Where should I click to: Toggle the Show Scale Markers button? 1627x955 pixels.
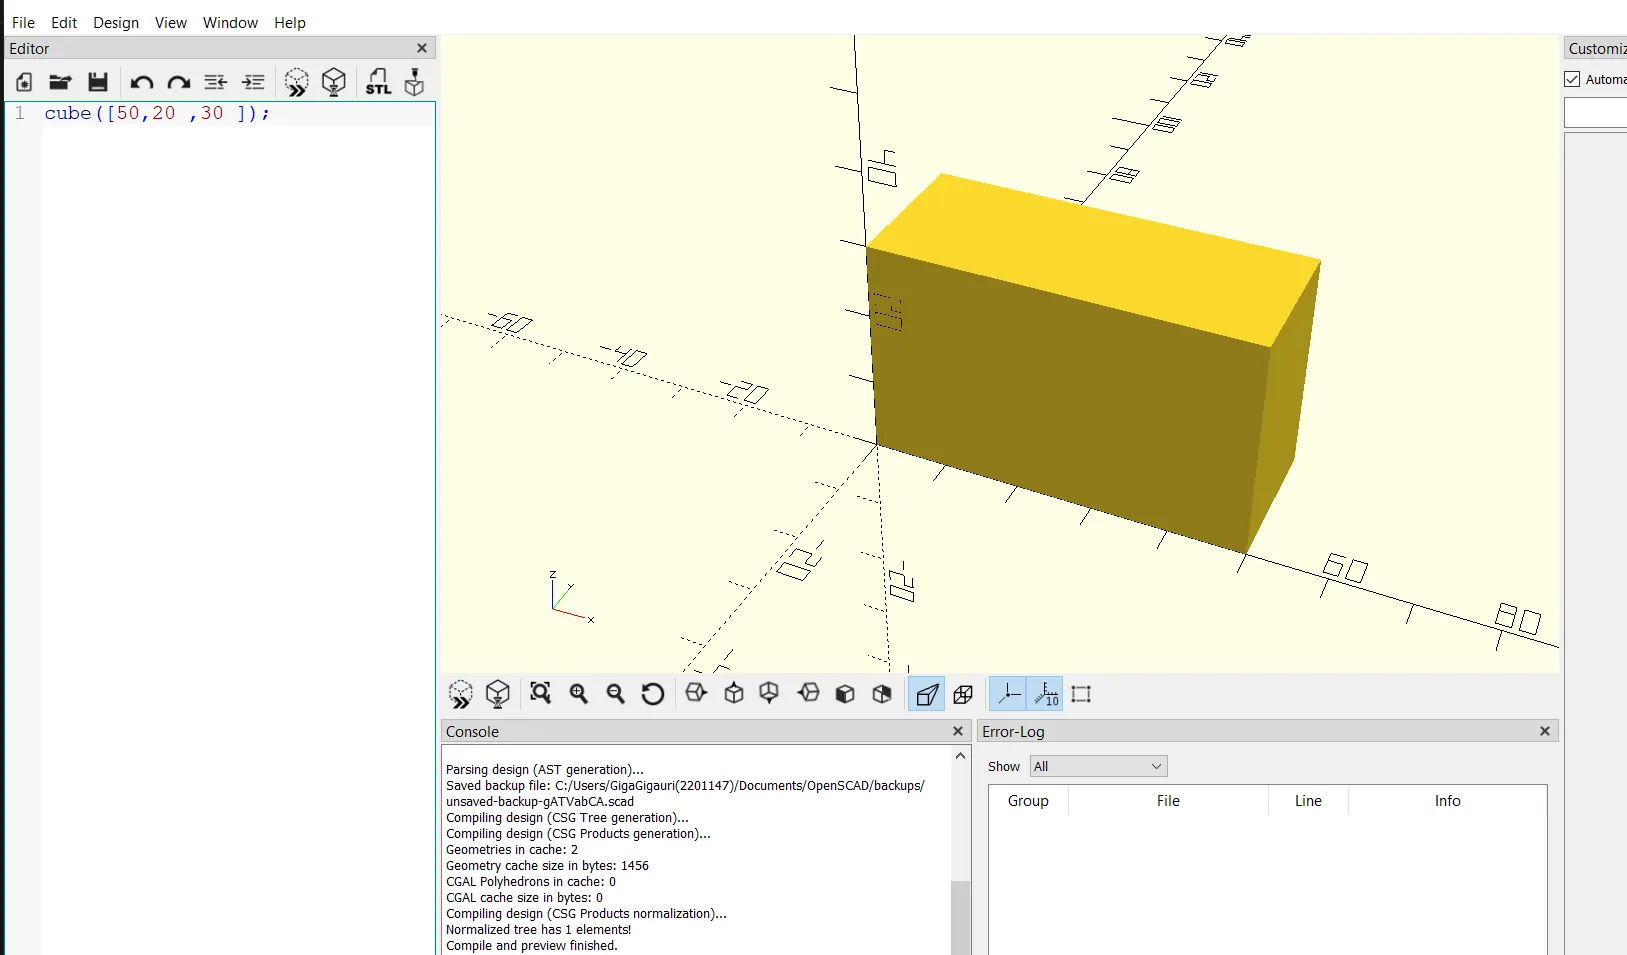click(x=1046, y=694)
